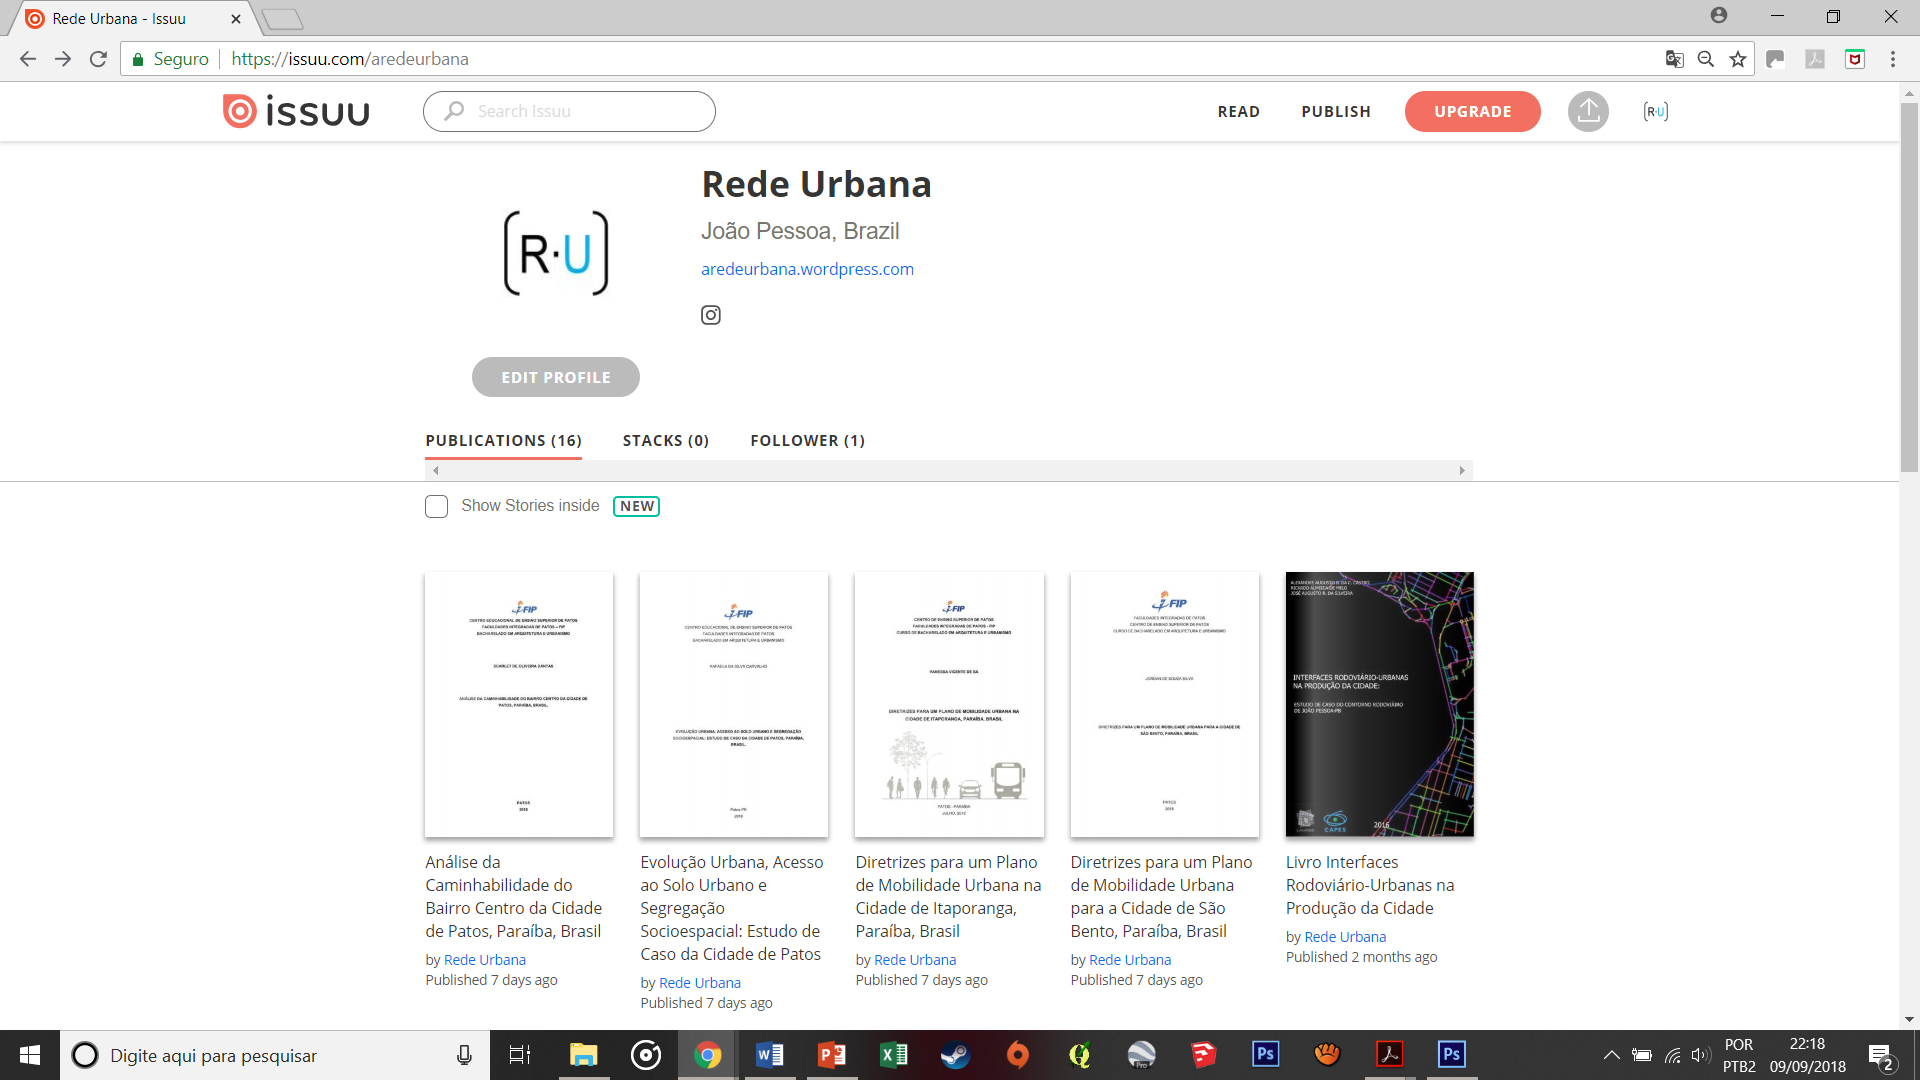Open the Follower (1) tab

coord(807,441)
